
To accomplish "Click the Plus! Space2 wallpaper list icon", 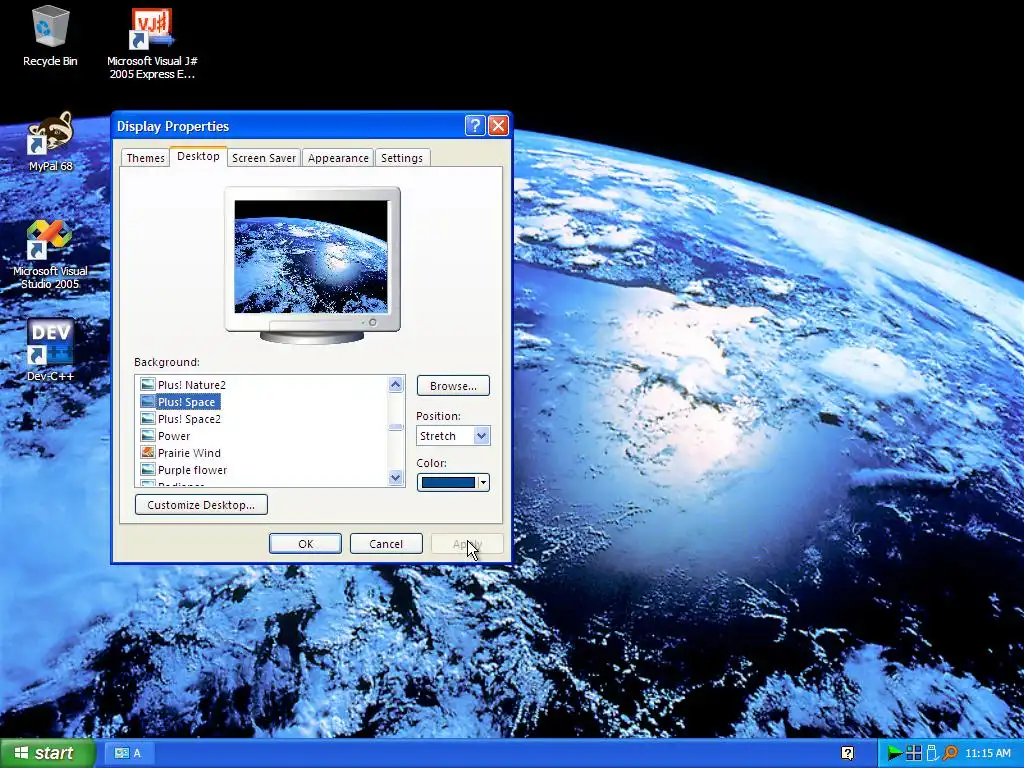I will pos(148,419).
